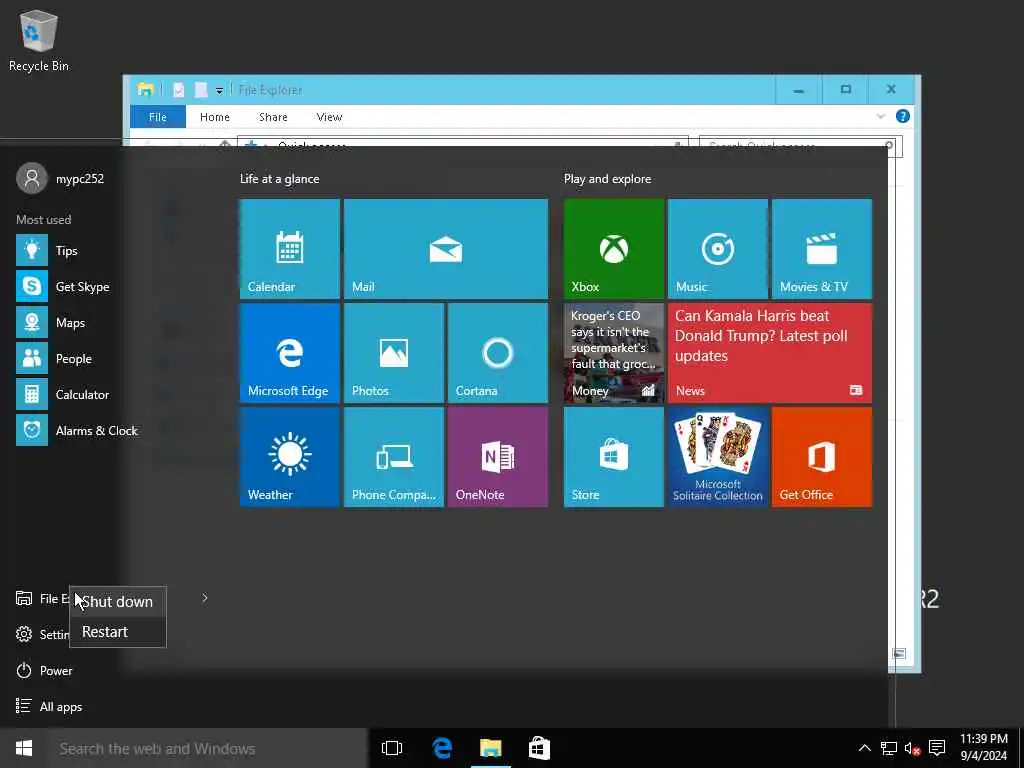Launch the OneNote tile
The height and width of the screenshot is (768, 1024).
click(x=498, y=457)
